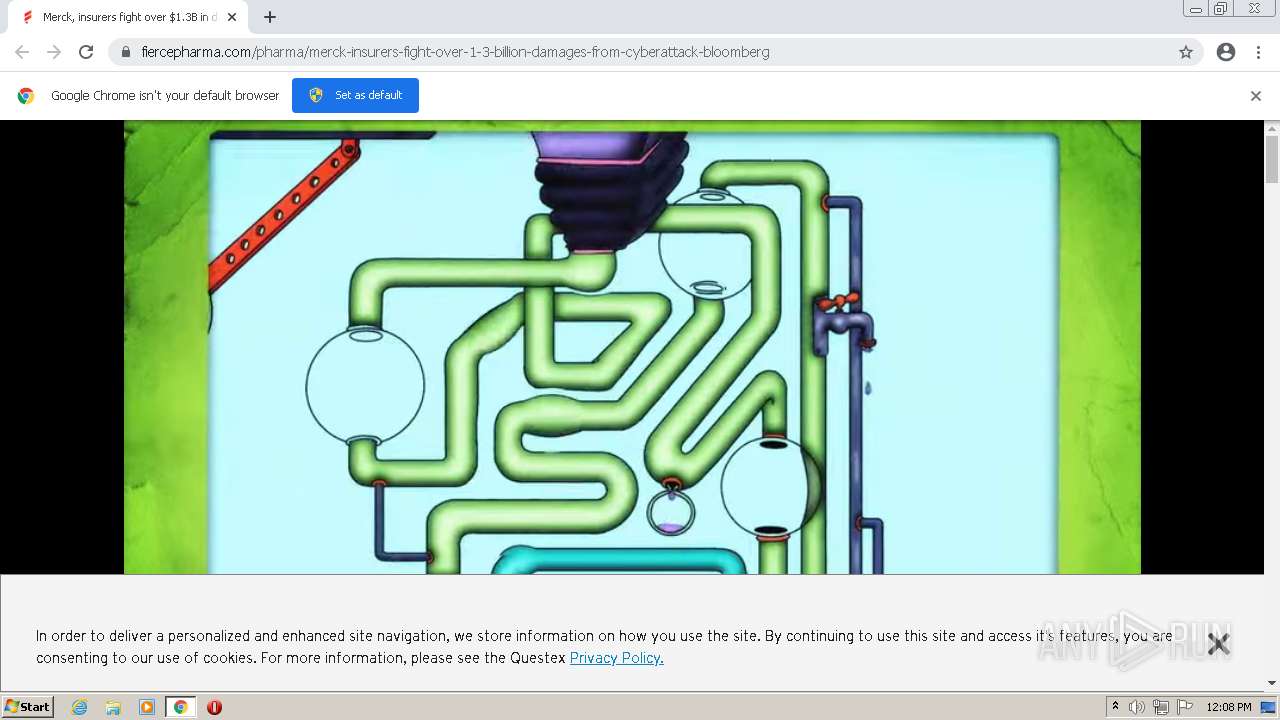Open the volume control tray icon
Image resolution: width=1280 pixels, height=720 pixels.
(x=1136, y=707)
